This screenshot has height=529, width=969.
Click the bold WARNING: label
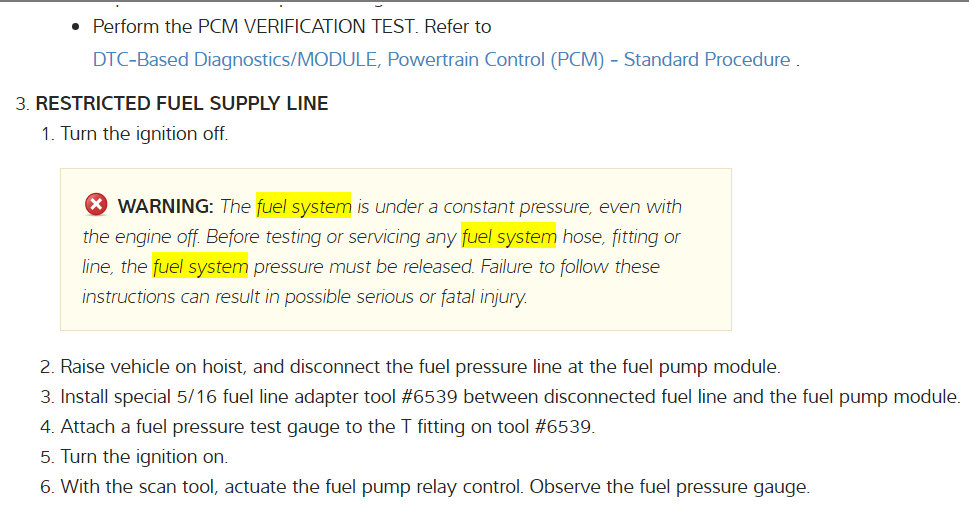point(166,207)
